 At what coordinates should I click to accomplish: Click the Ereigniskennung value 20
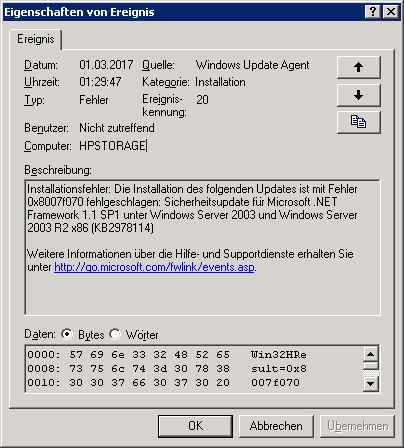[202, 100]
